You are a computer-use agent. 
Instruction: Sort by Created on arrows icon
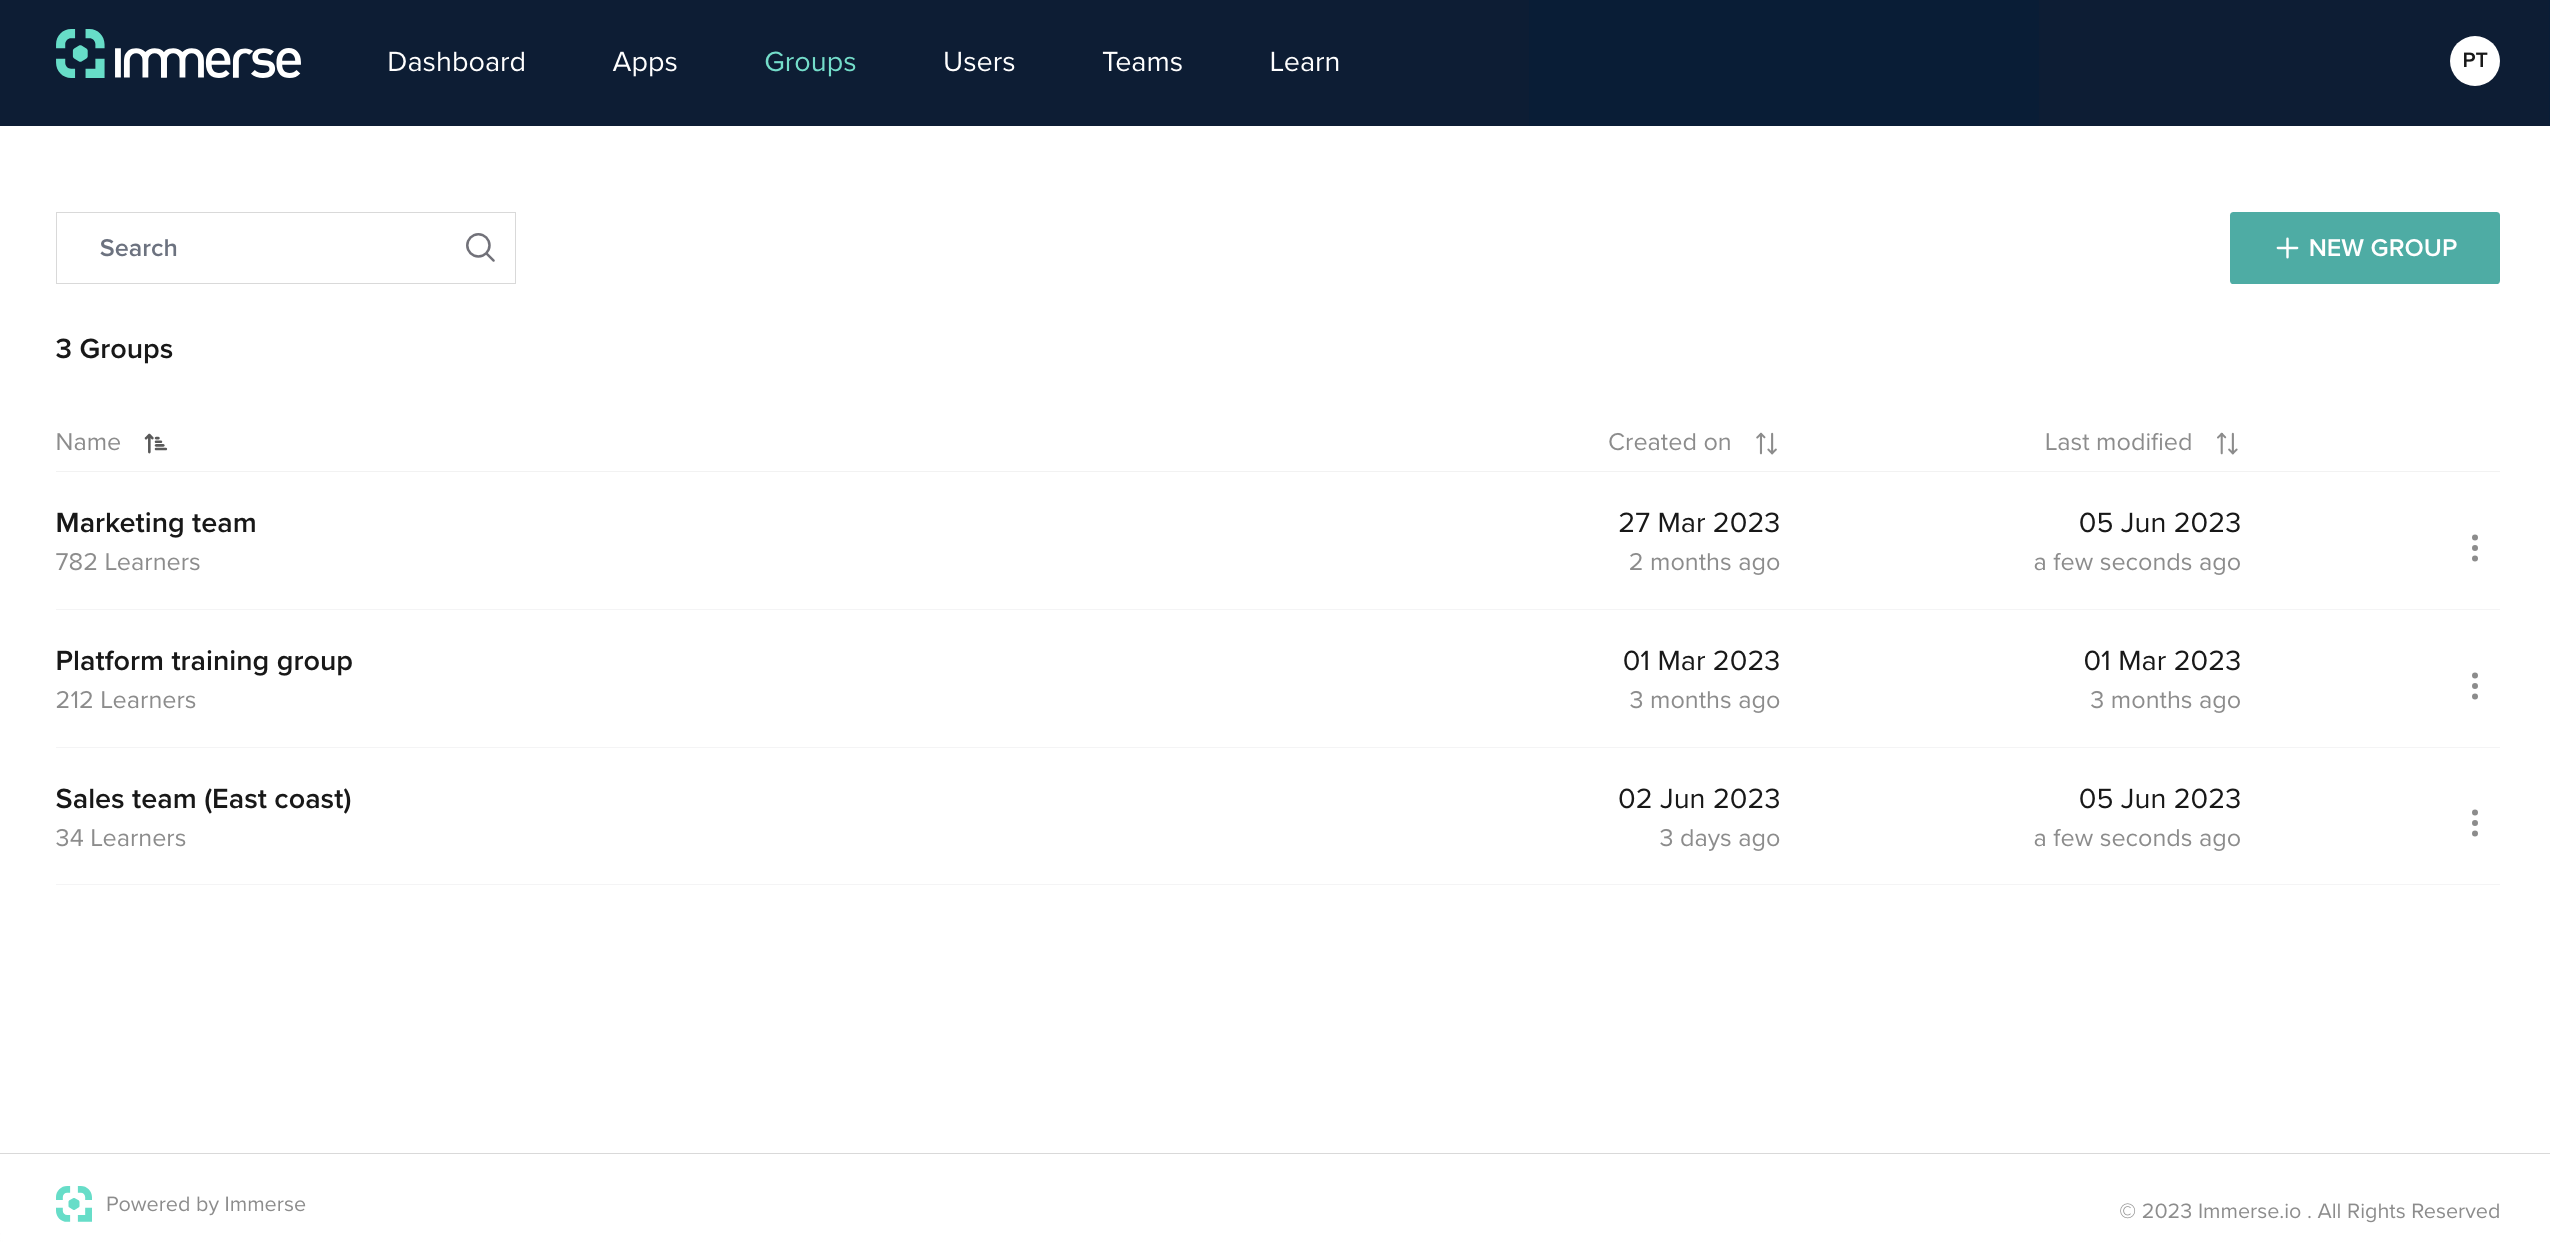coord(1766,443)
